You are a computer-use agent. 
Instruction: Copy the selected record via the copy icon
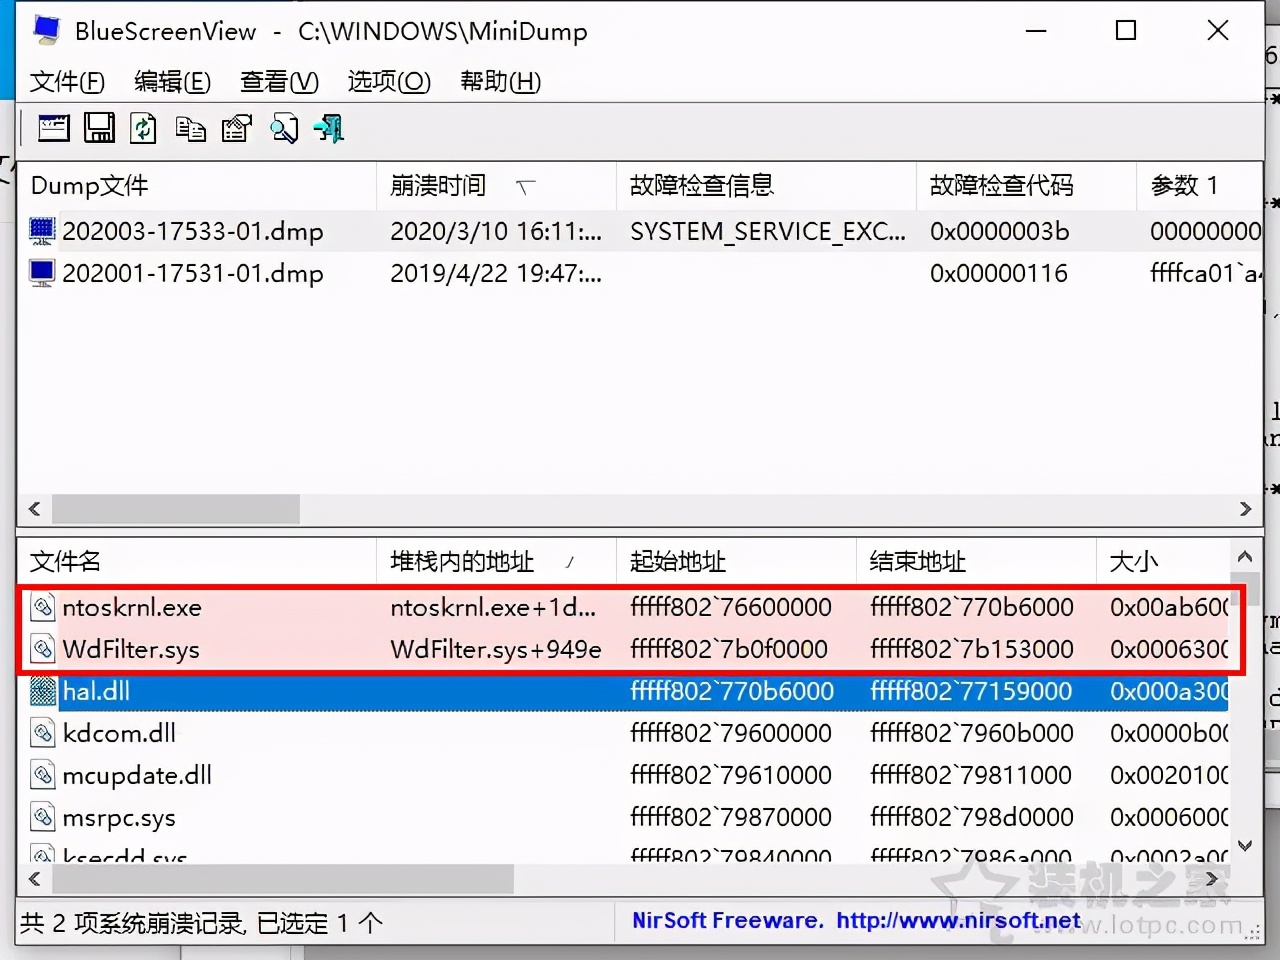pyautogui.click(x=190, y=128)
